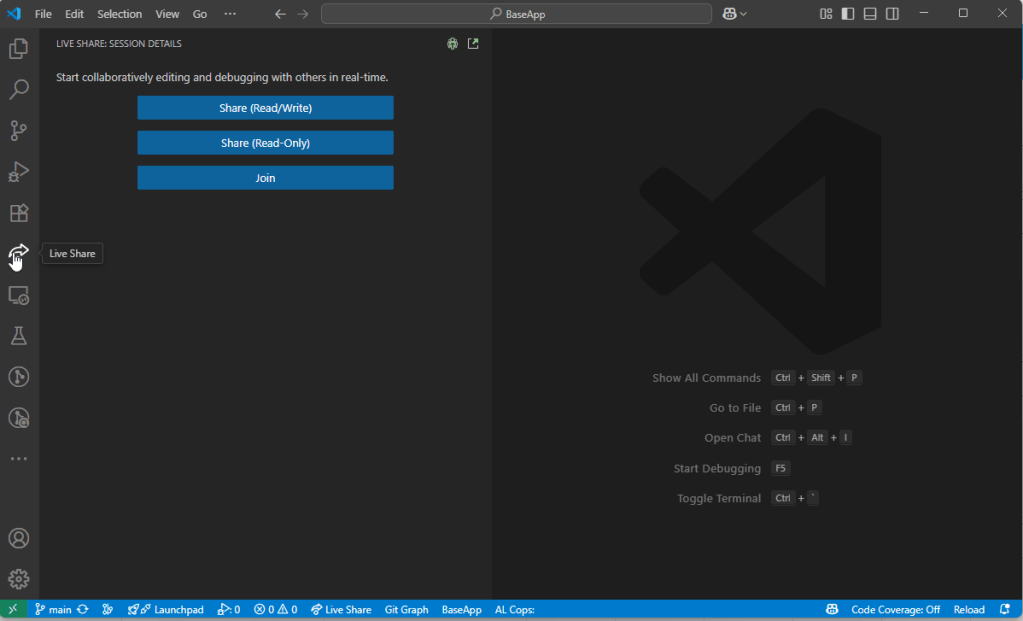Open the Selection menu
The height and width of the screenshot is (621, 1023).
point(119,14)
